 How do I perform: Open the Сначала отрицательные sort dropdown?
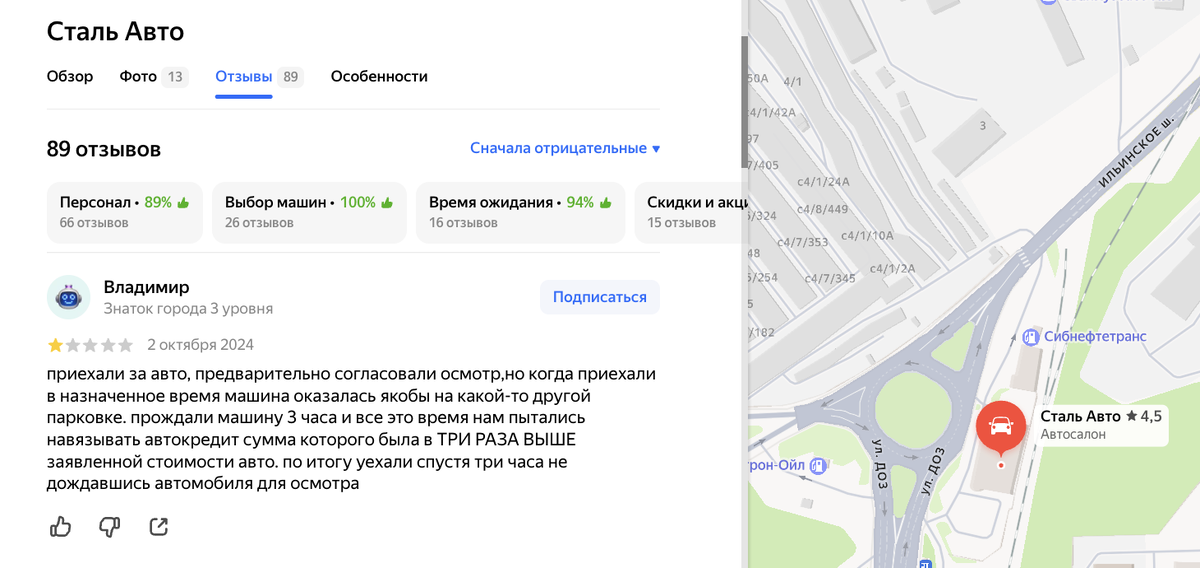pos(565,148)
